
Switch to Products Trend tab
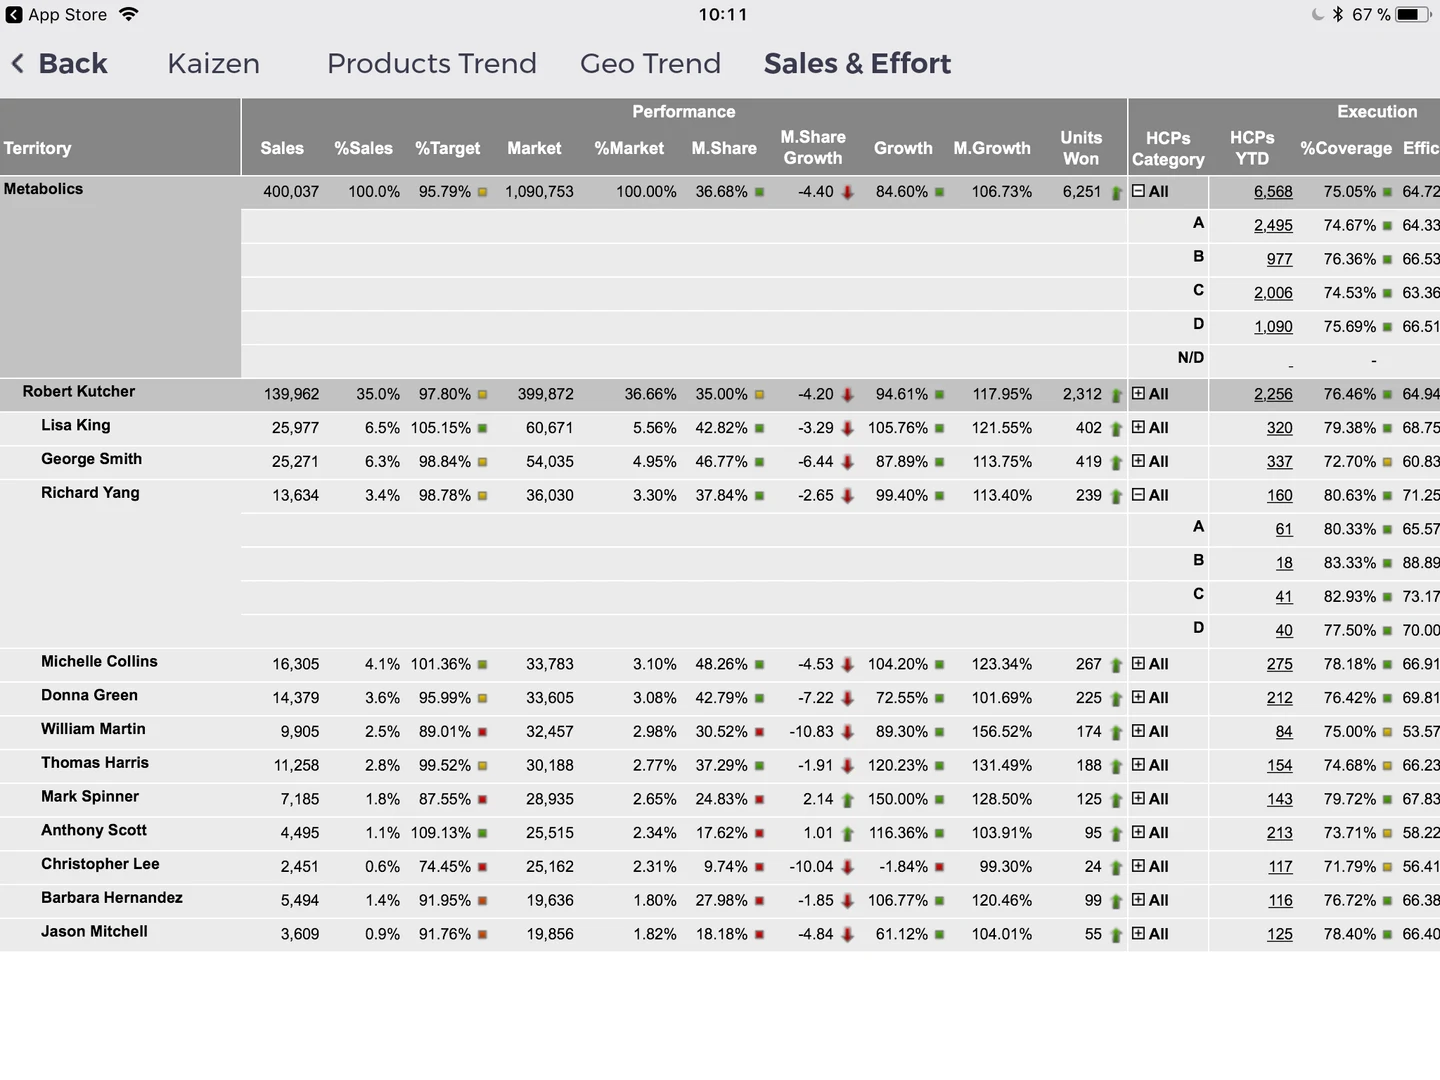(431, 63)
